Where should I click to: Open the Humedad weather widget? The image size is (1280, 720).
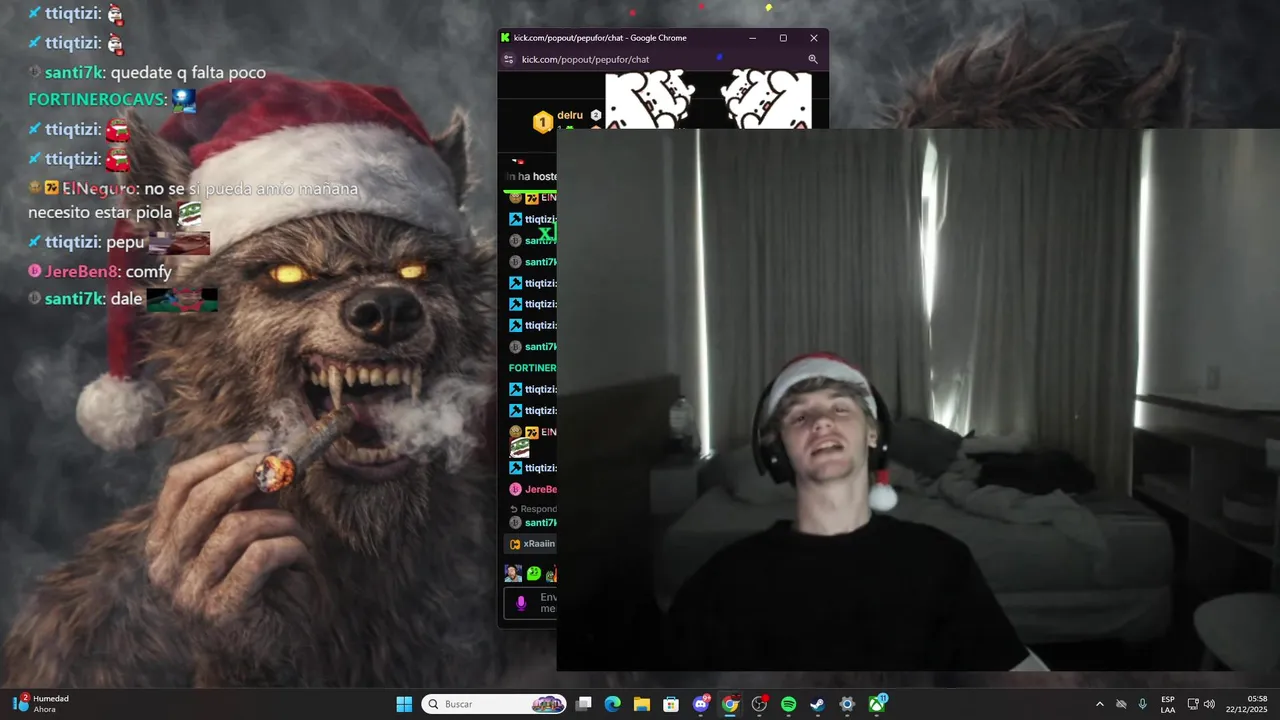pos(42,704)
